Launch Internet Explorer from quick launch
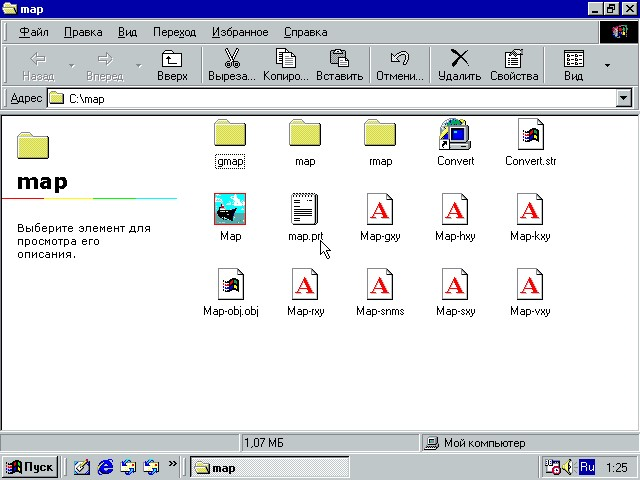 (x=105, y=467)
